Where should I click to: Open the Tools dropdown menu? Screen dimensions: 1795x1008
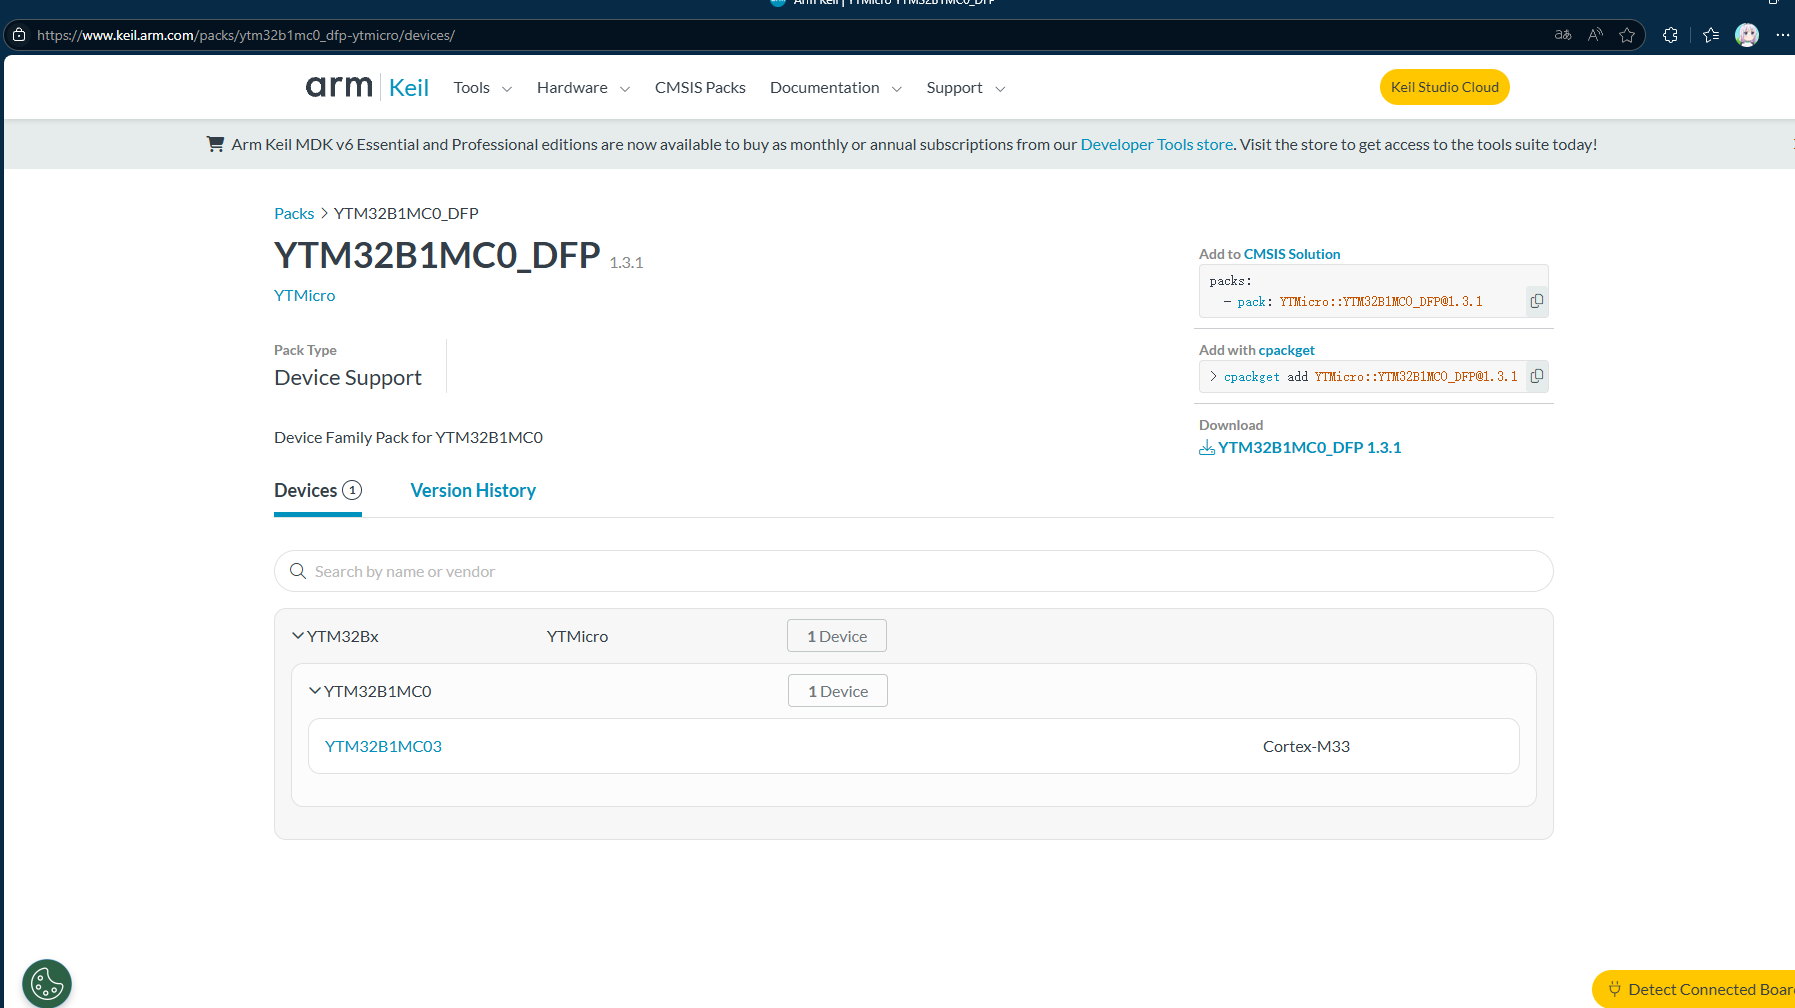point(483,88)
